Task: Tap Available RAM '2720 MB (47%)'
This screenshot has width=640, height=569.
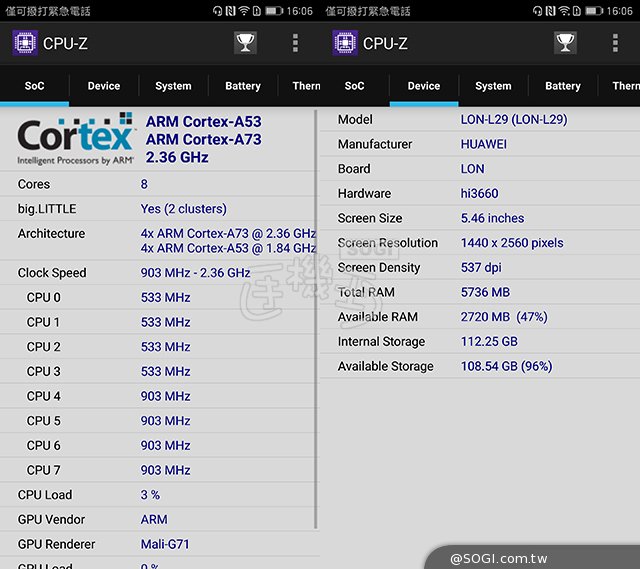Action: click(504, 317)
